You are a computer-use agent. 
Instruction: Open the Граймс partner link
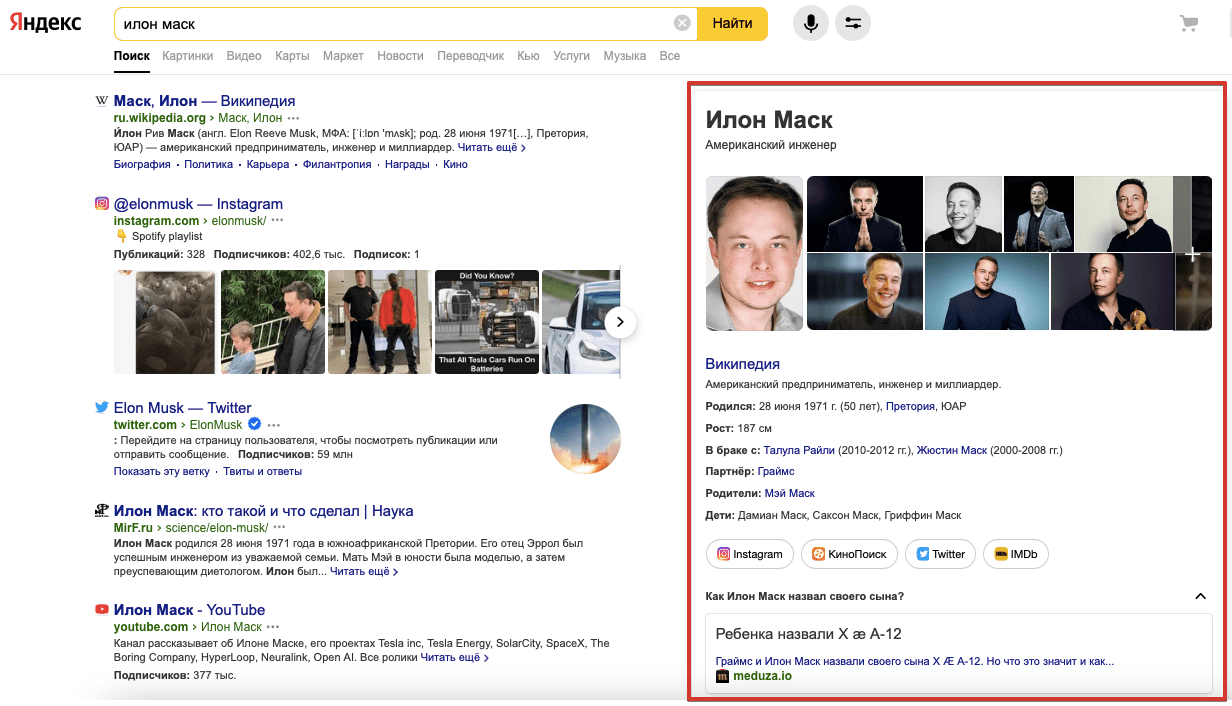[x=776, y=472]
